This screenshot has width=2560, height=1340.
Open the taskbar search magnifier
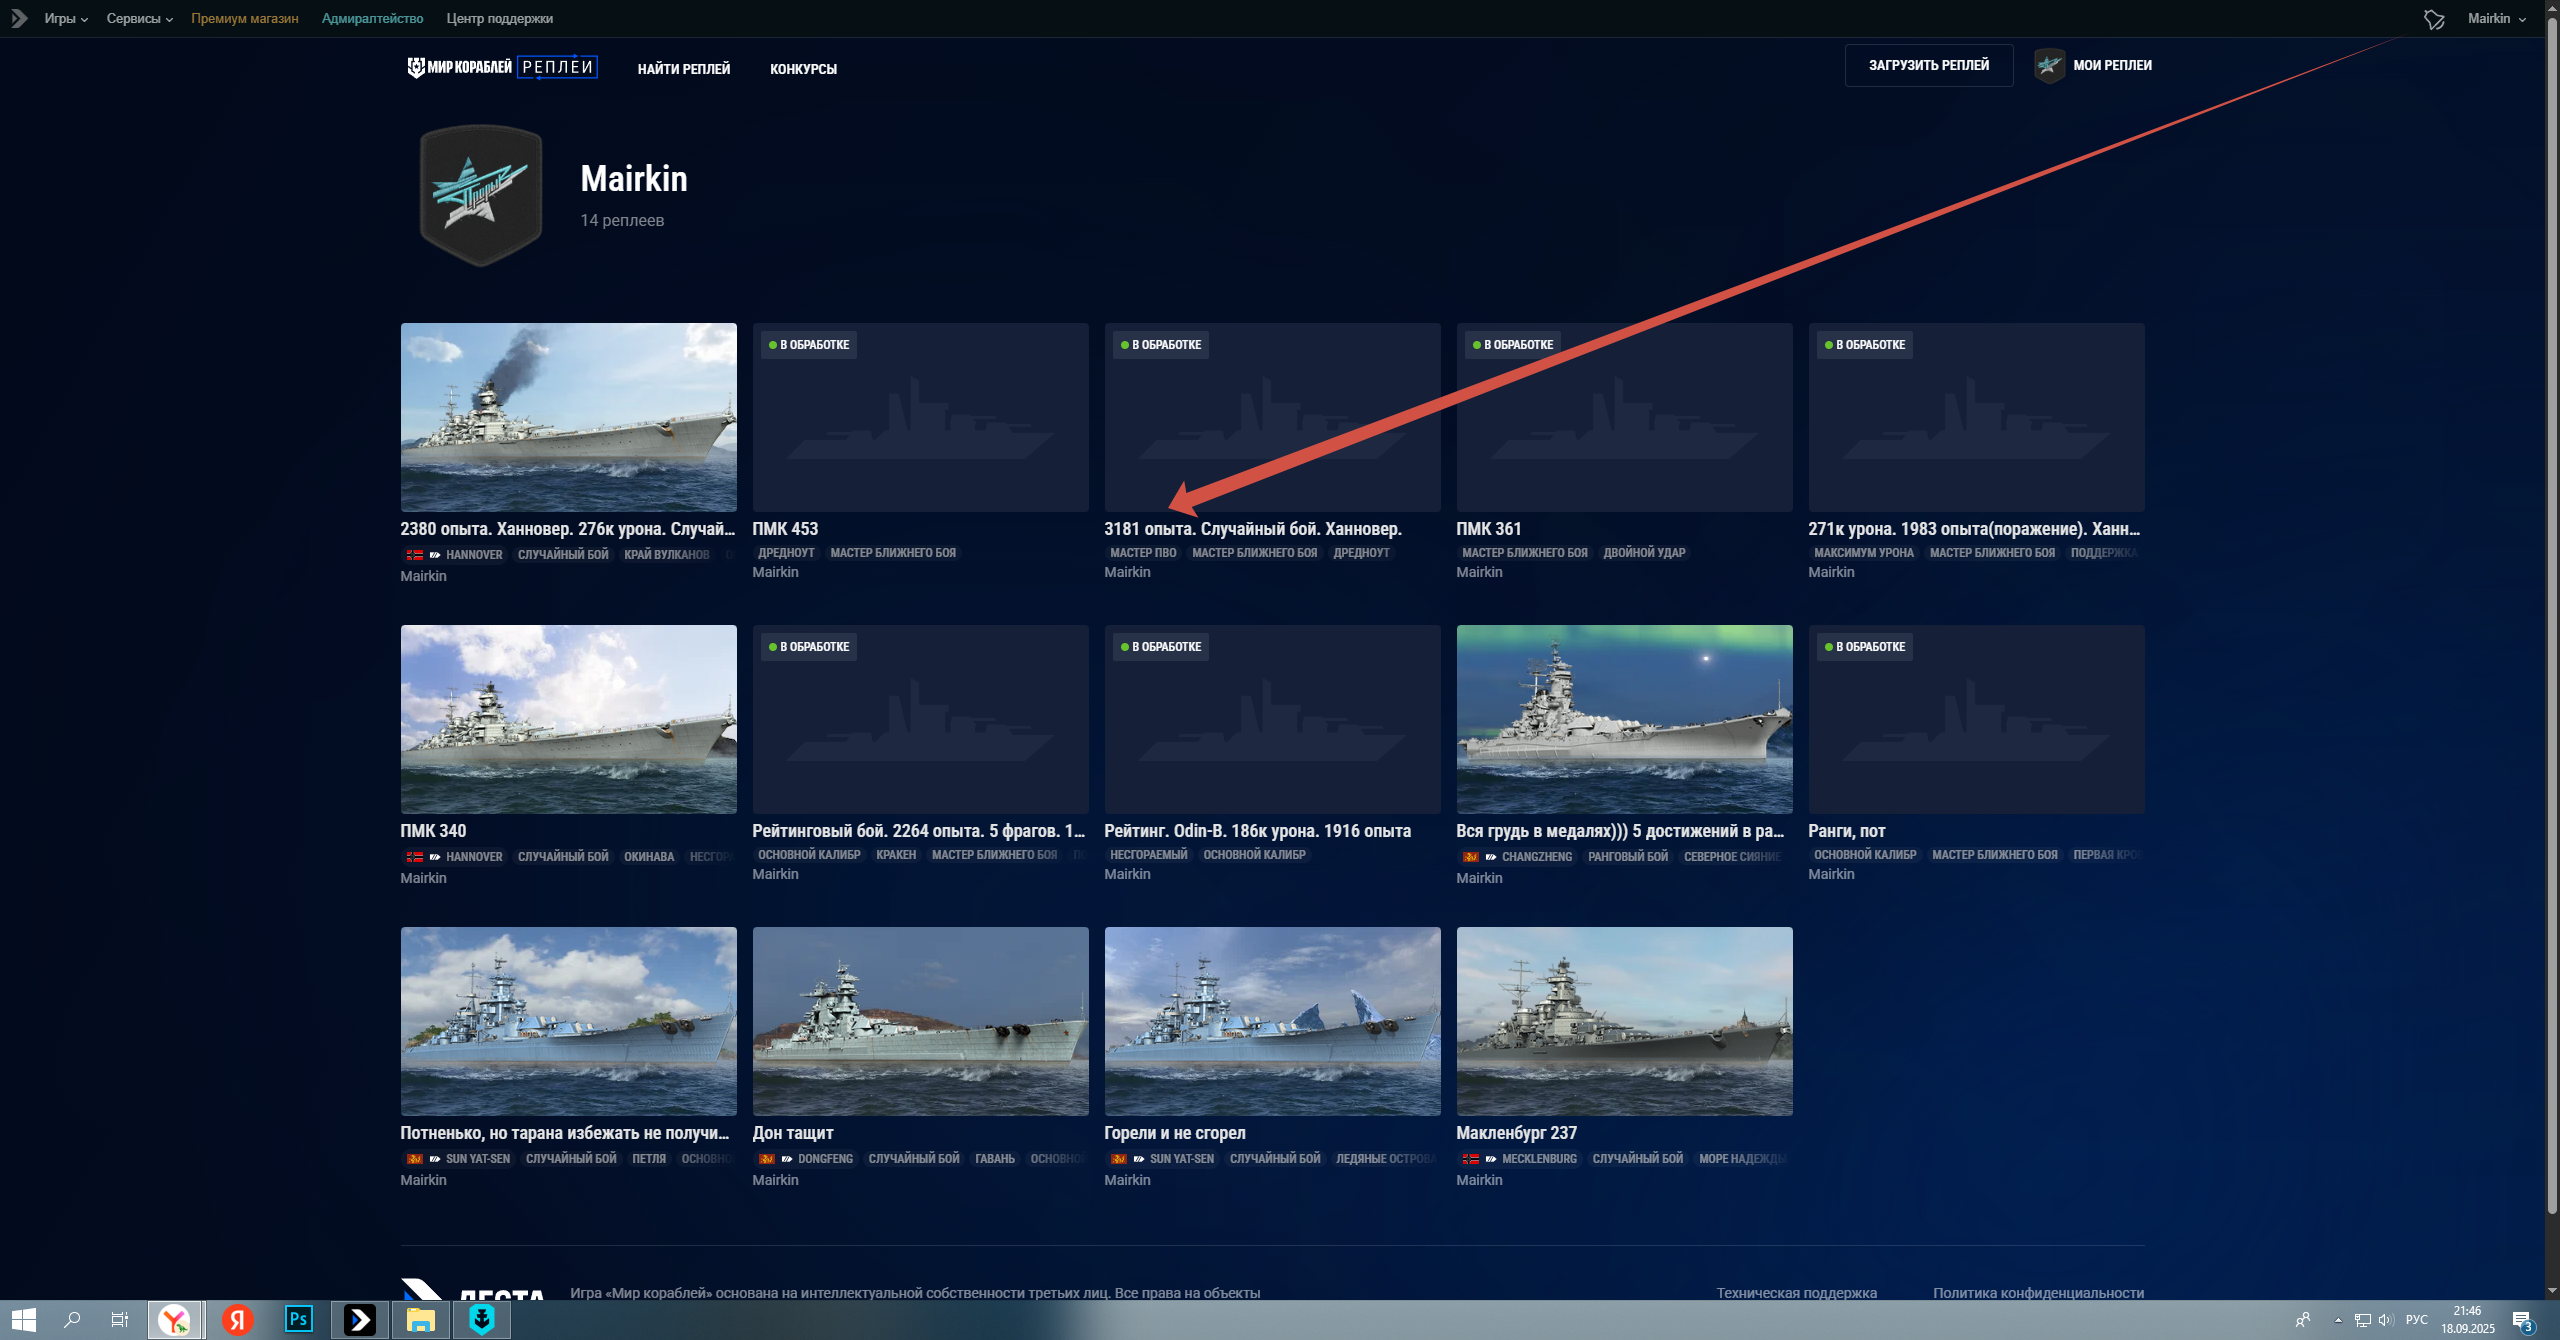pos(72,1319)
